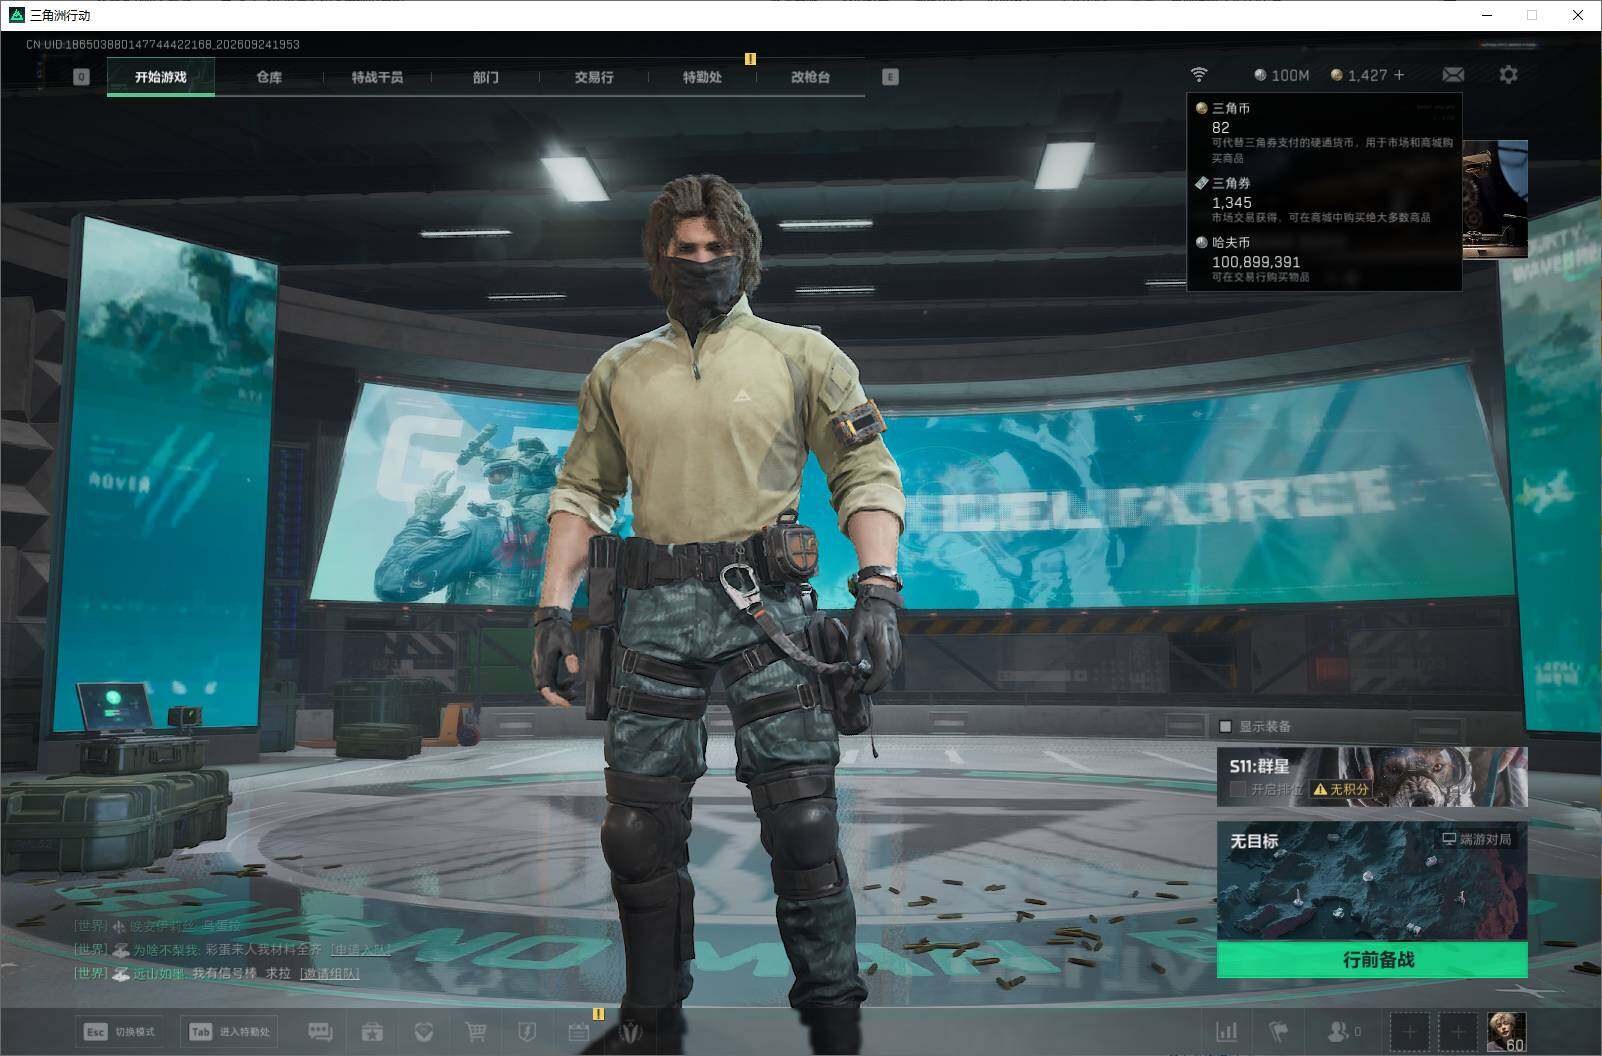Screen dimensions: 1602x1056
Task: Open the 仓库 tab
Action: tap(269, 77)
